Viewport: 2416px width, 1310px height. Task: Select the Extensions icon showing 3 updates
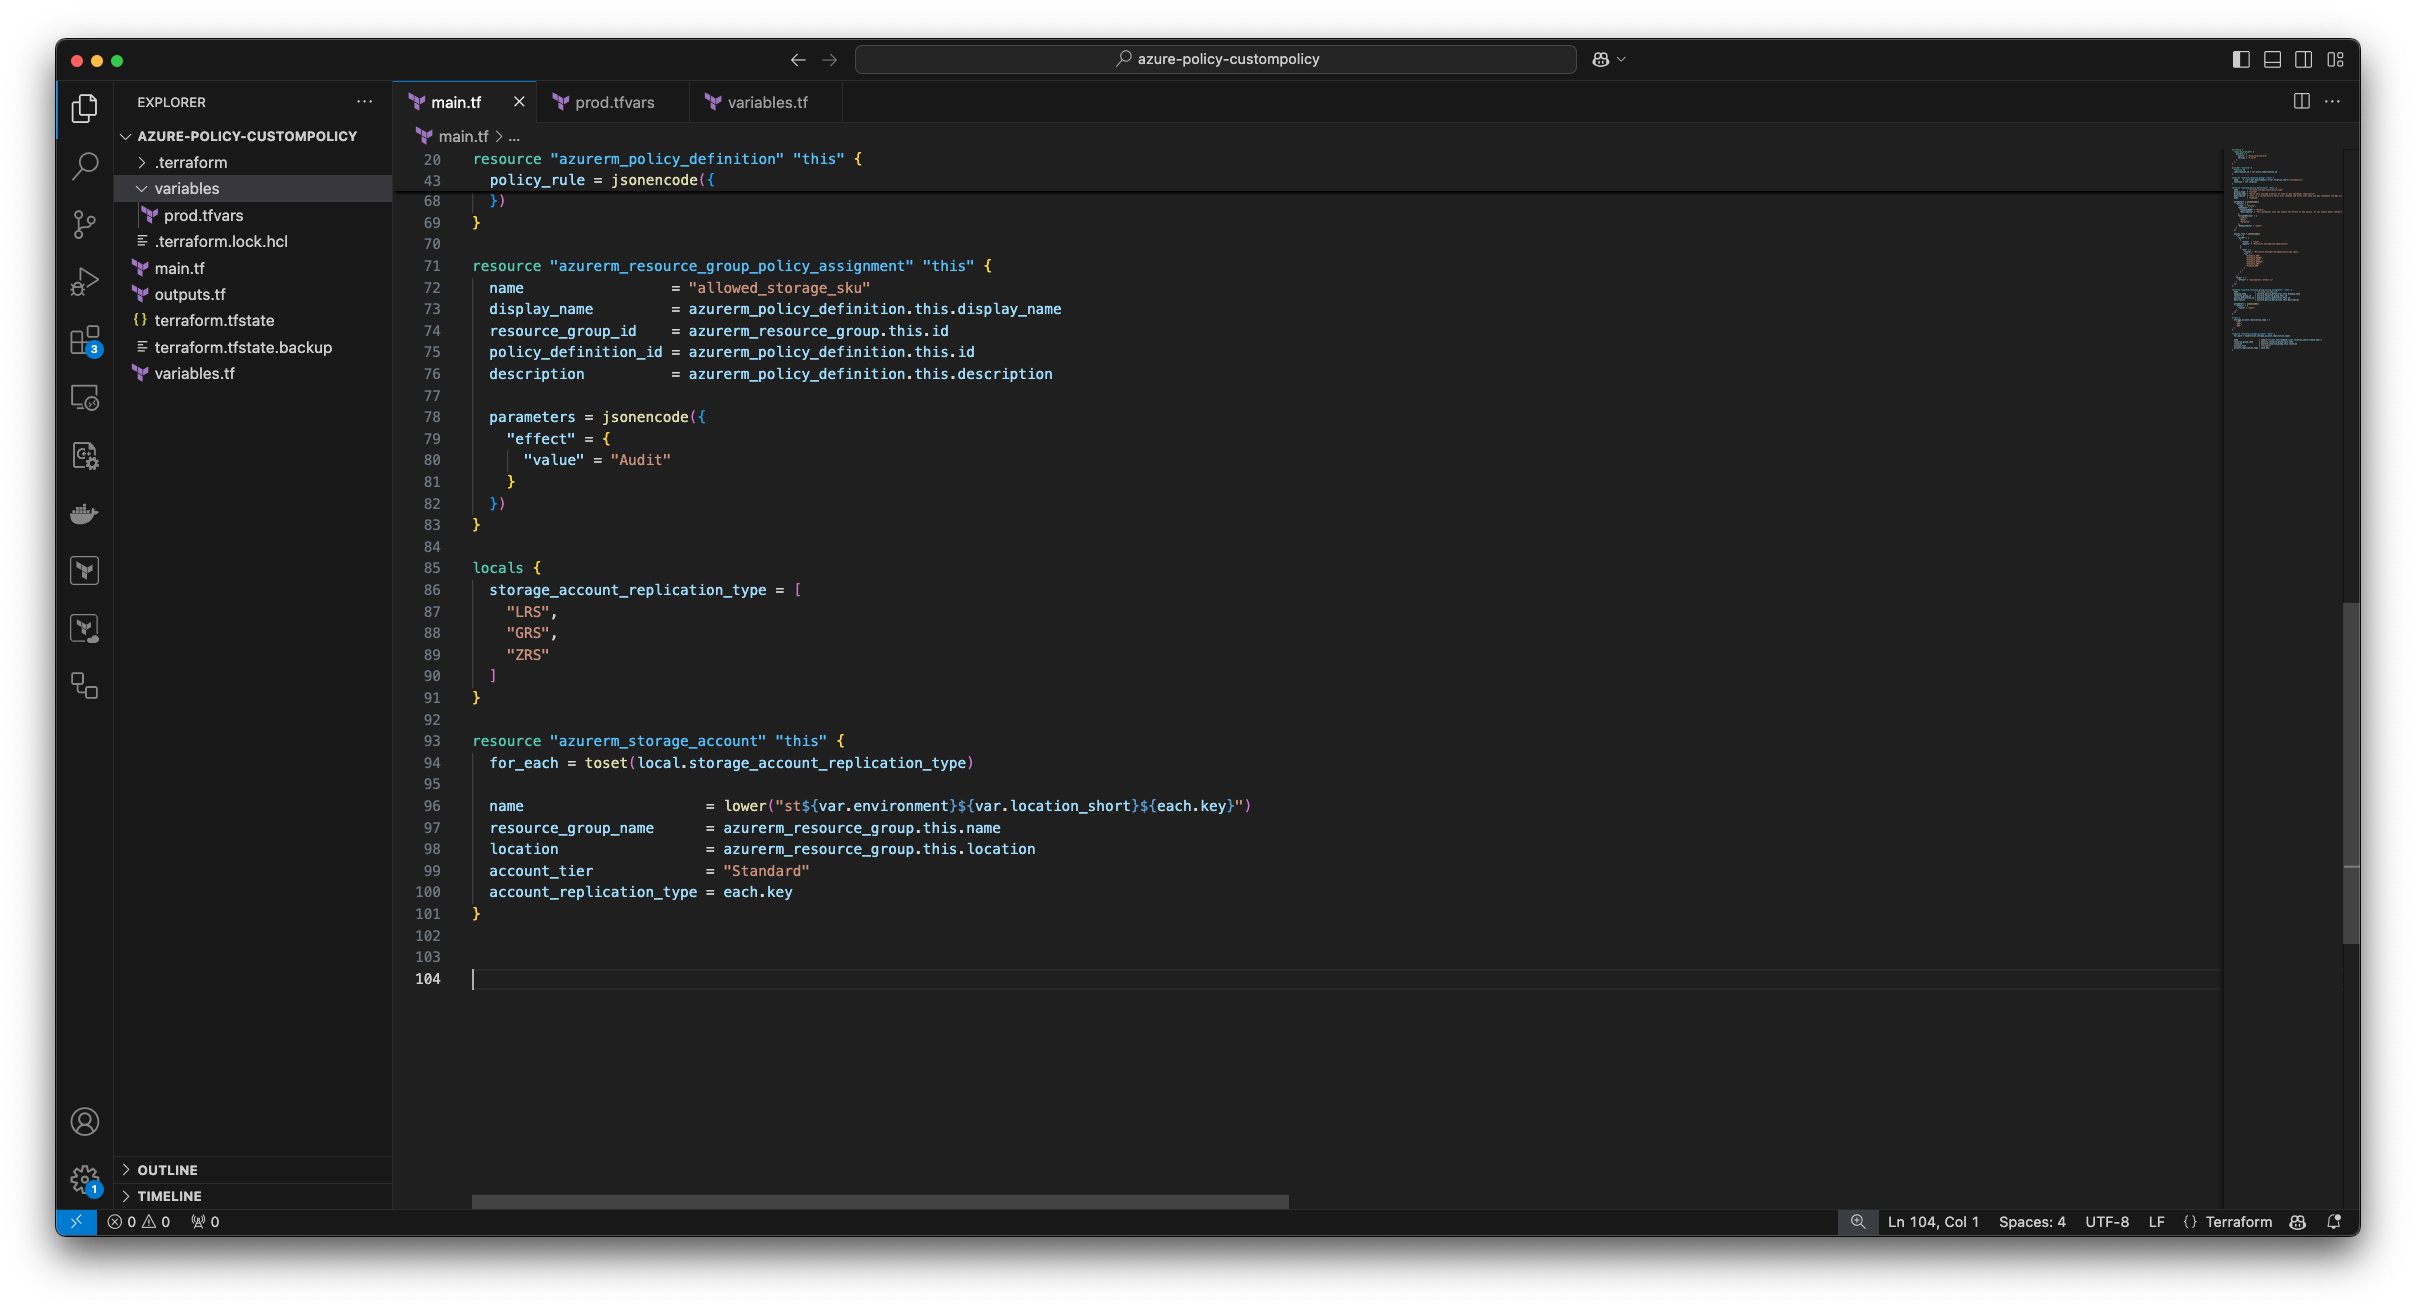(x=85, y=341)
